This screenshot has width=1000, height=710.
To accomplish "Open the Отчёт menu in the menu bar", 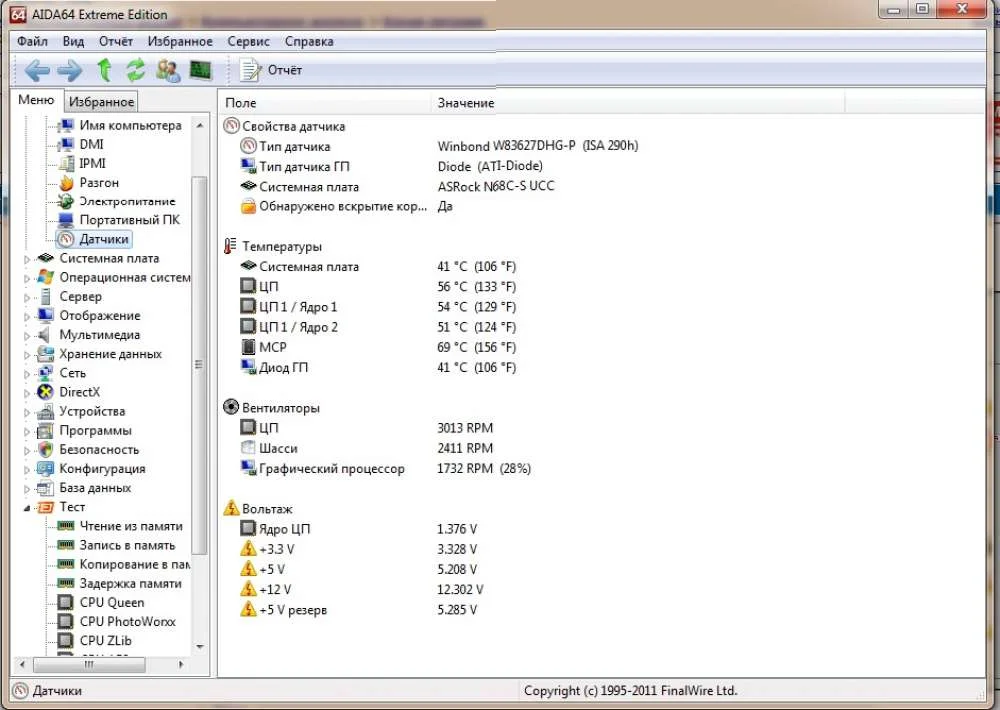I will [115, 41].
